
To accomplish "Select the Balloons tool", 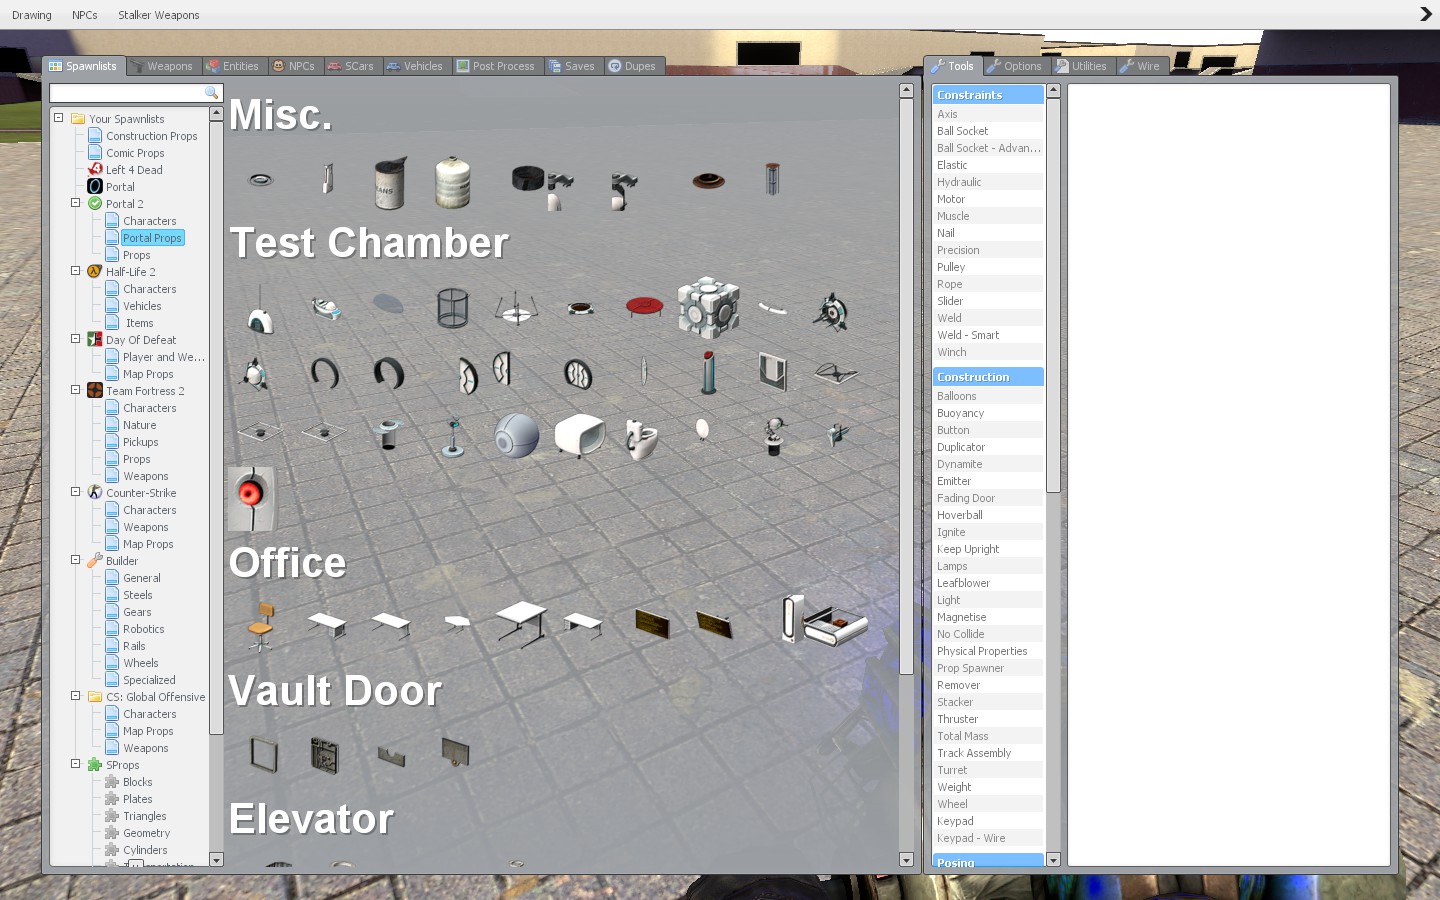I will coord(988,396).
